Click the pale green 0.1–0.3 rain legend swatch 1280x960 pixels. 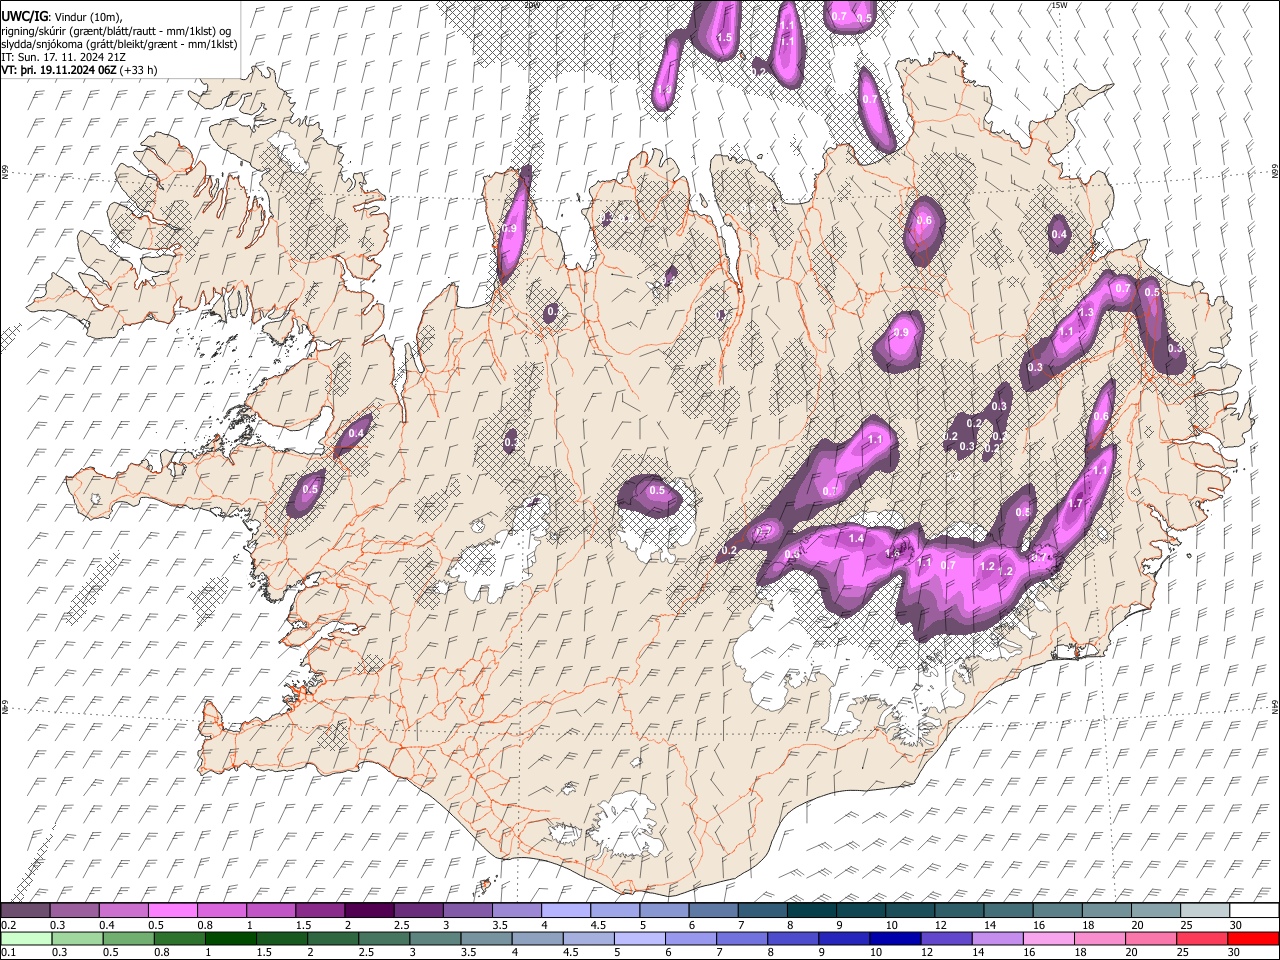pos(24,938)
